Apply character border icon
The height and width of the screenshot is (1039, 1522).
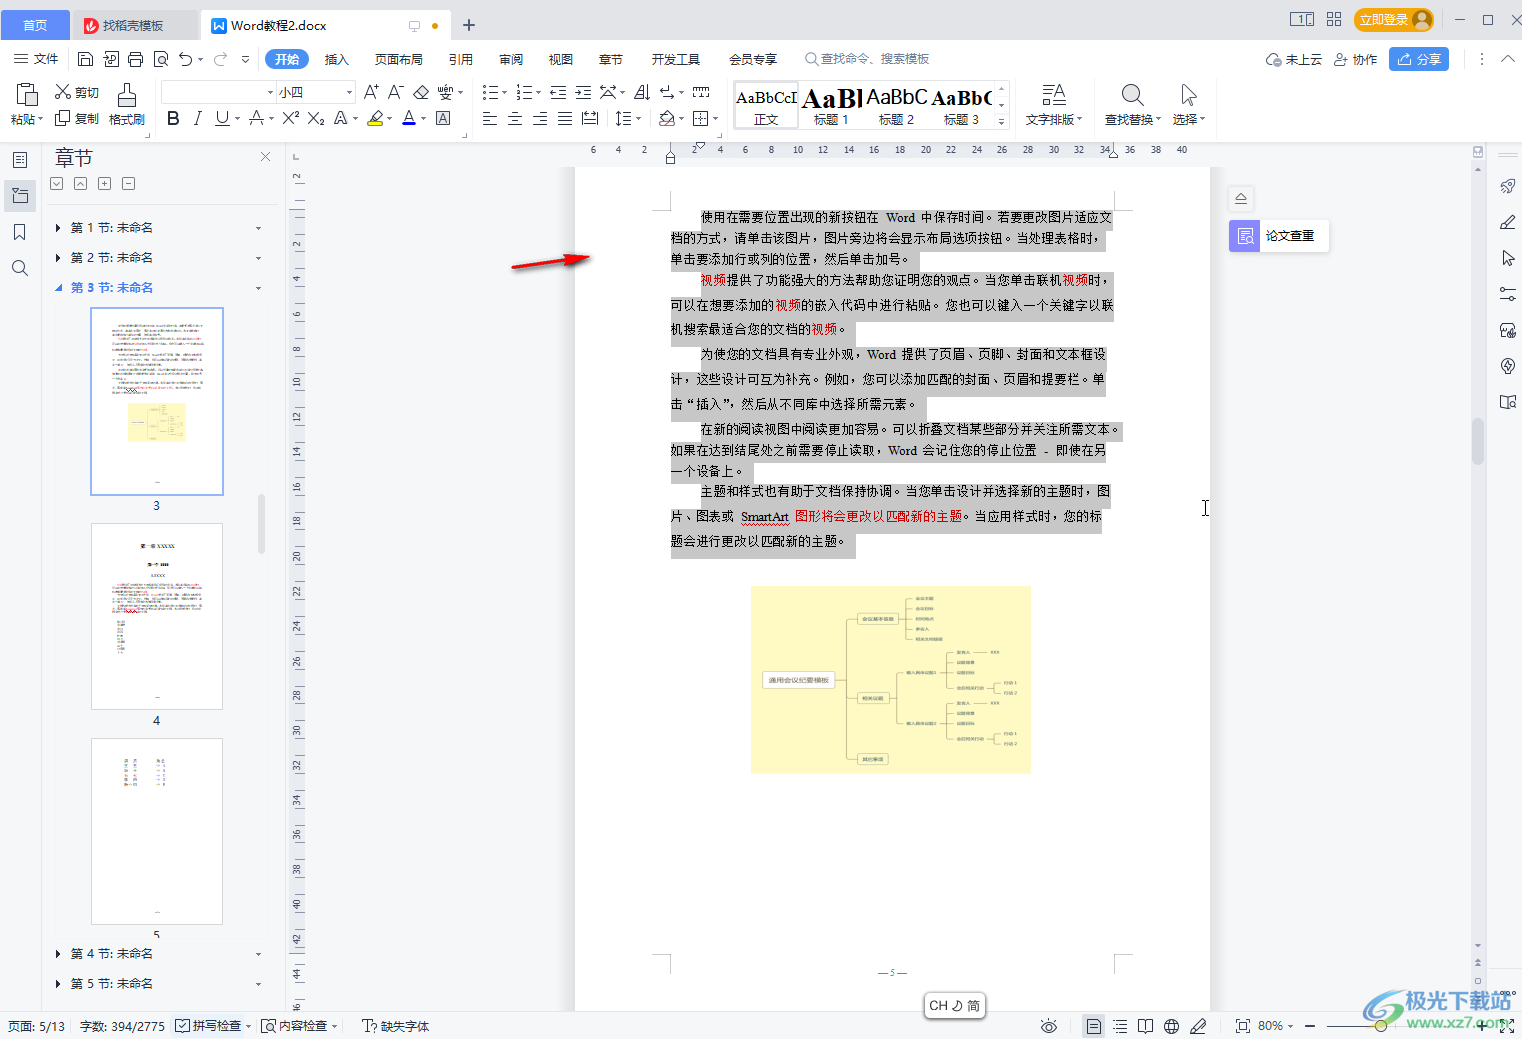click(x=443, y=118)
